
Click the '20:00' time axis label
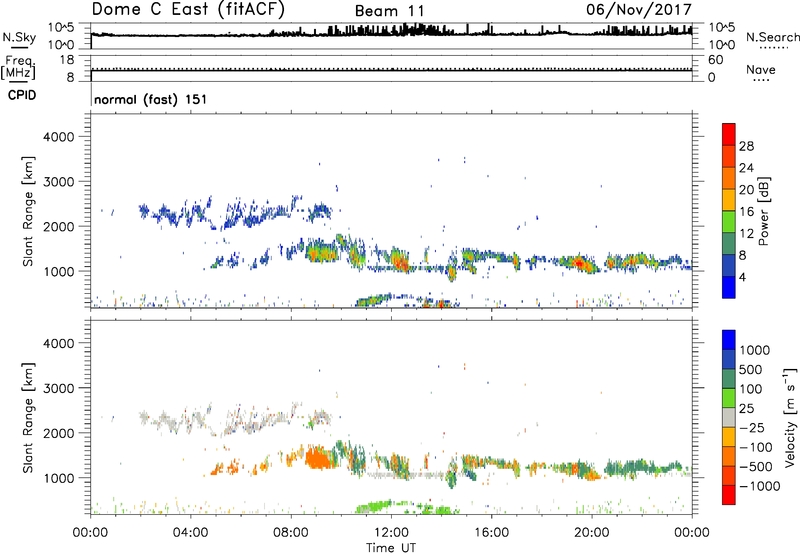click(592, 533)
